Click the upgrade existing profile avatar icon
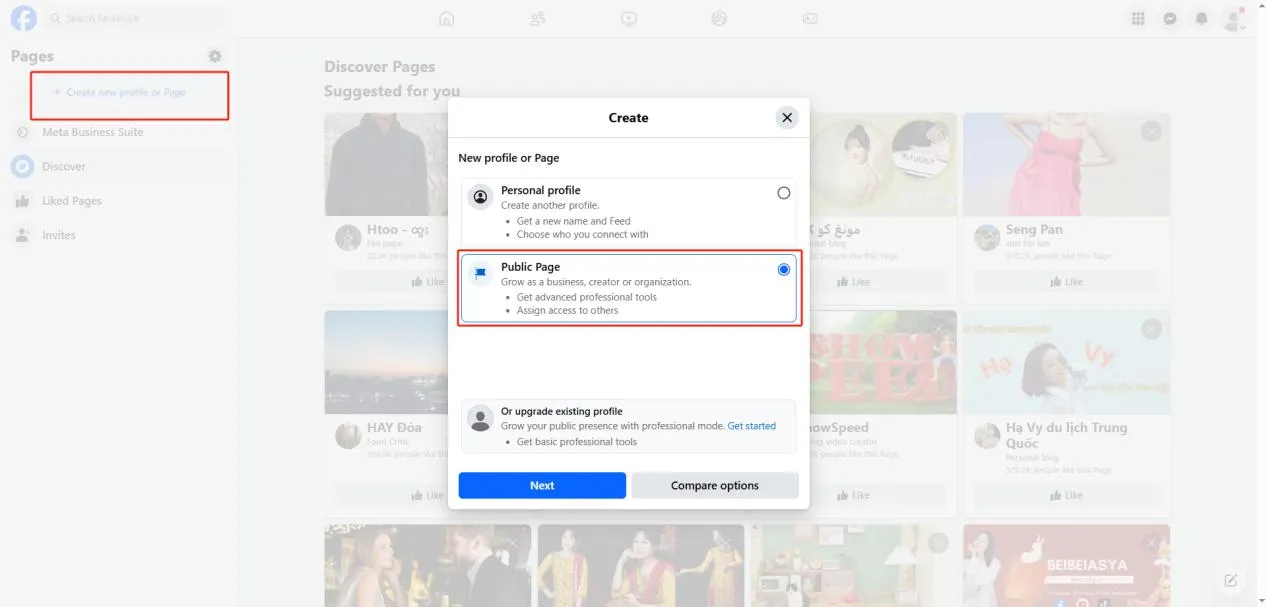Image resolution: width=1267 pixels, height=607 pixels. click(481, 417)
